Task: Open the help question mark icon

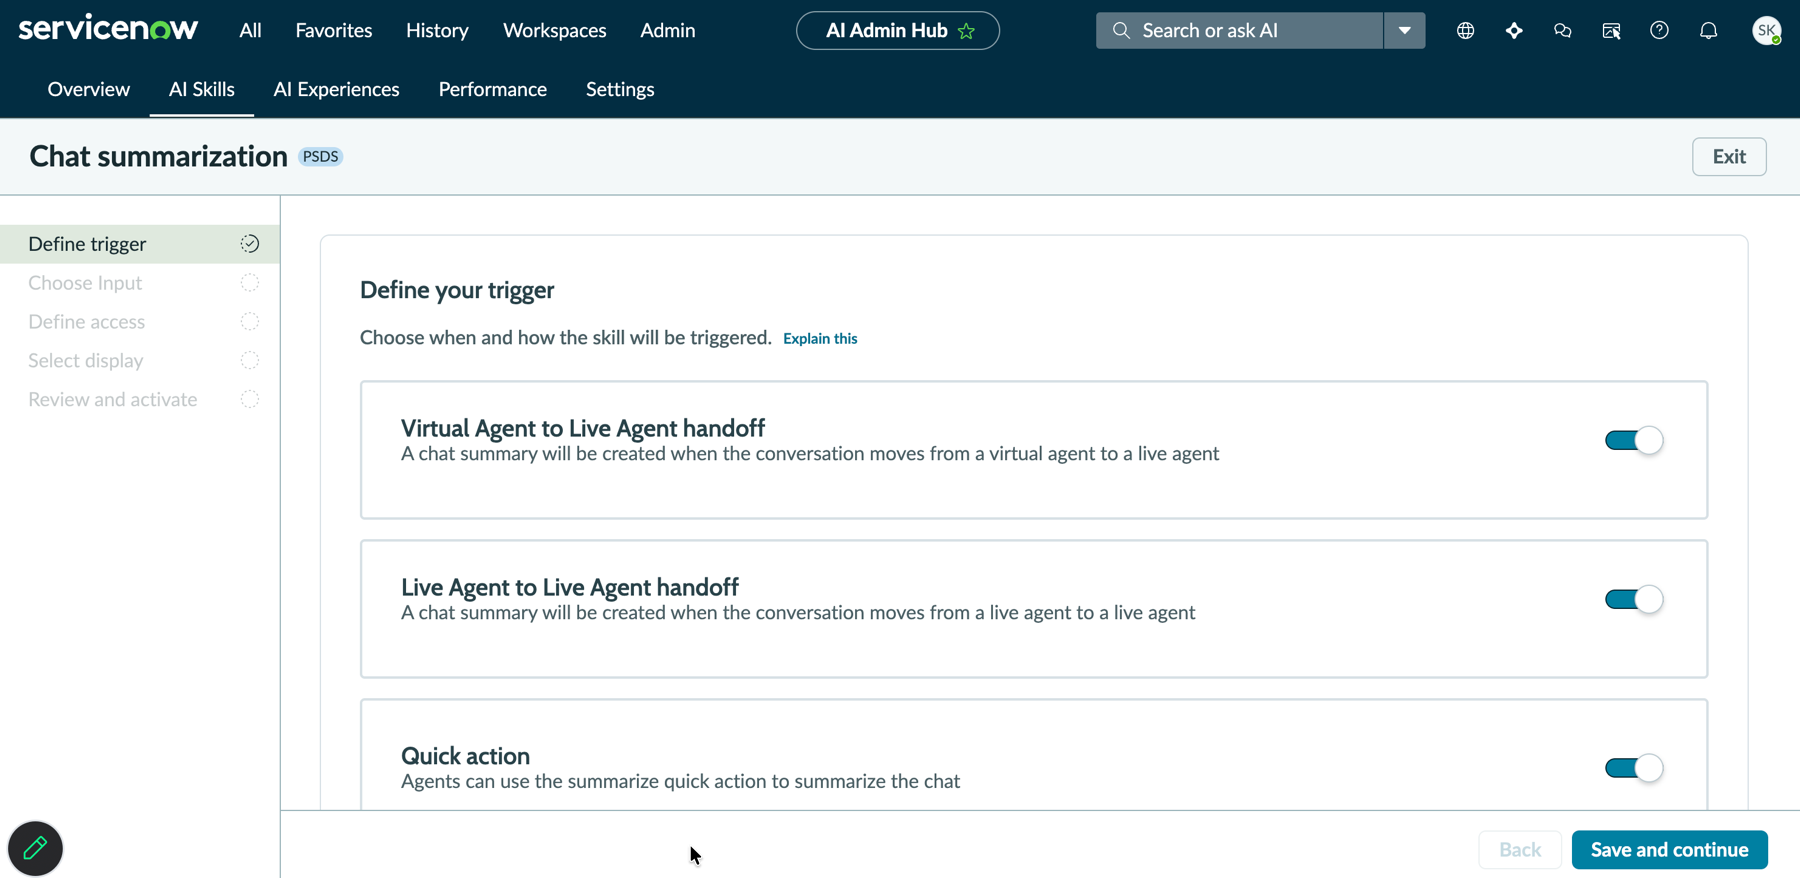Action: (x=1659, y=30)
